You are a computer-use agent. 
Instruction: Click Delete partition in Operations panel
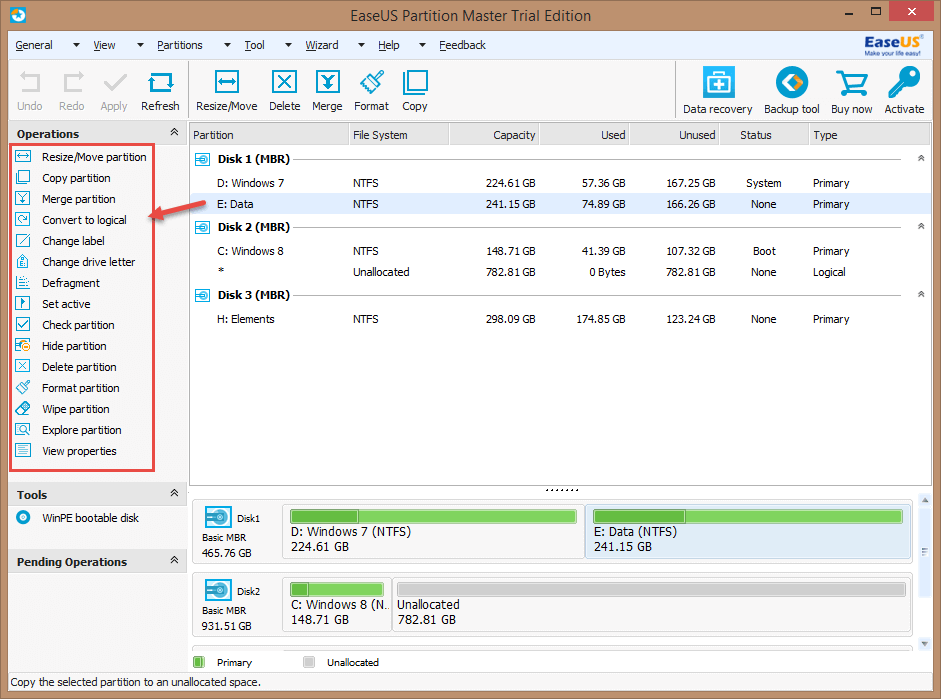66,367
